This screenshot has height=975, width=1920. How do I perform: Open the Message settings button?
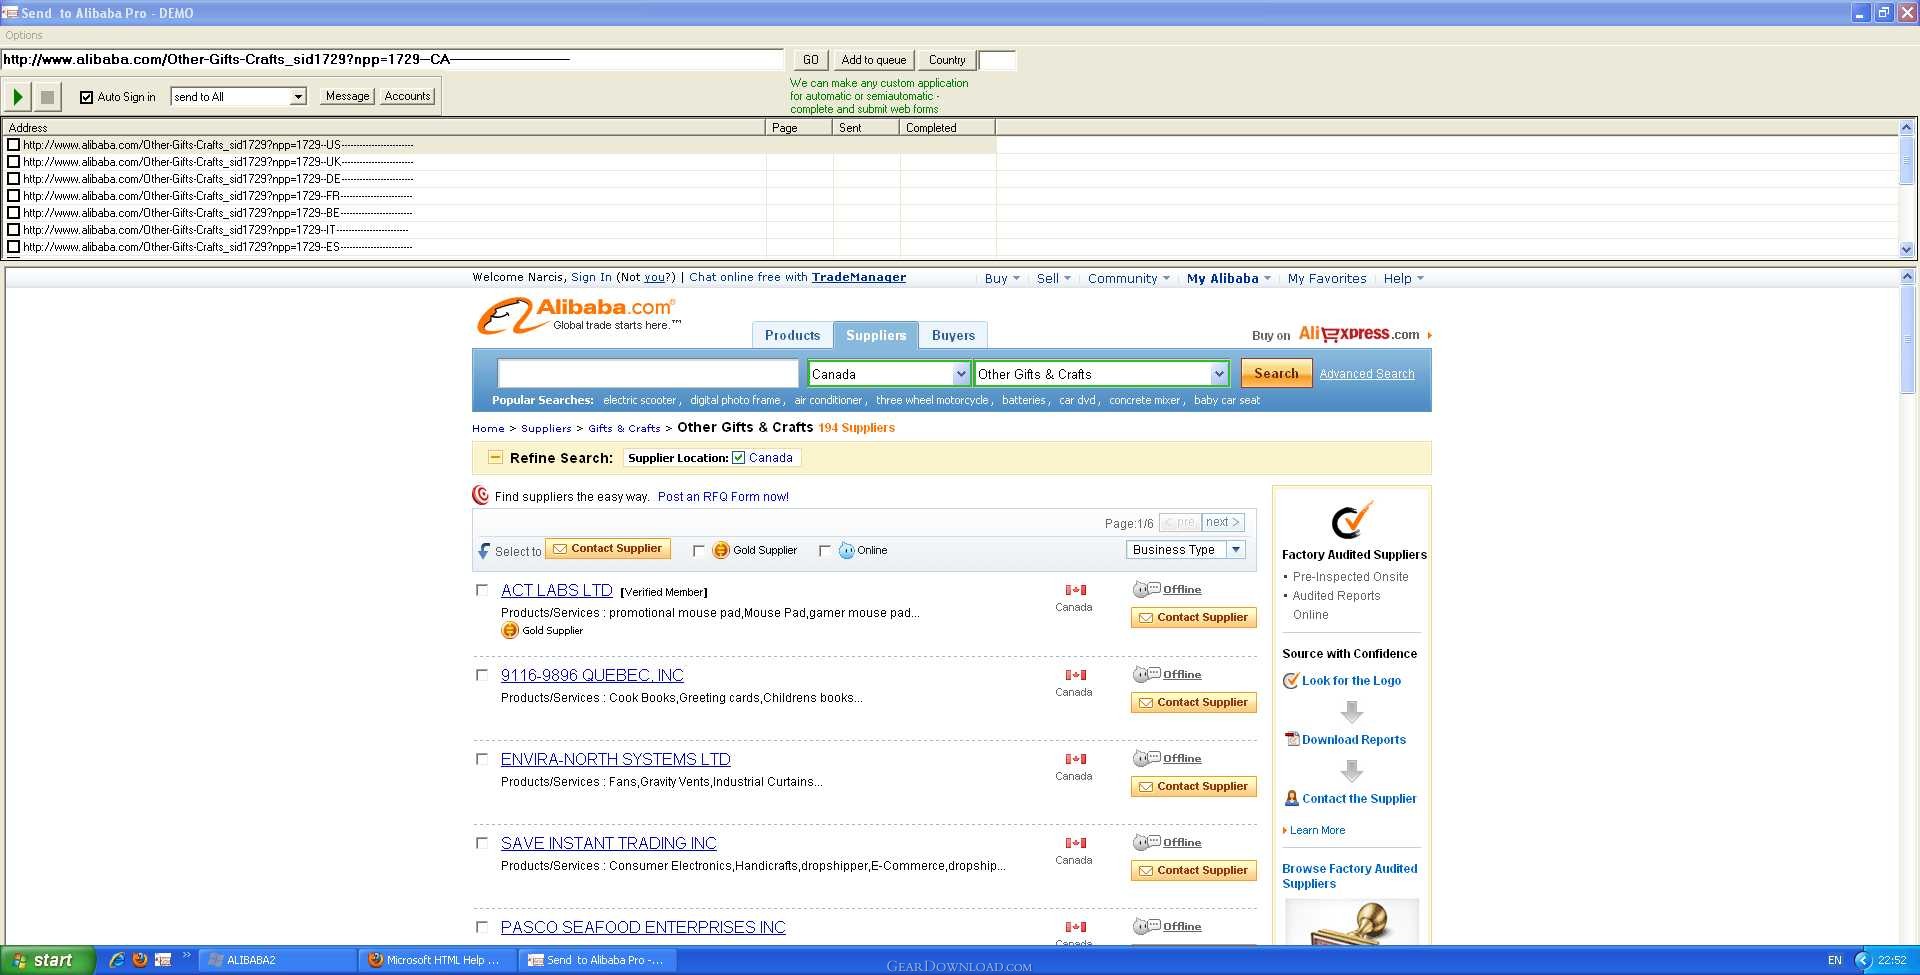pos(347,96)
